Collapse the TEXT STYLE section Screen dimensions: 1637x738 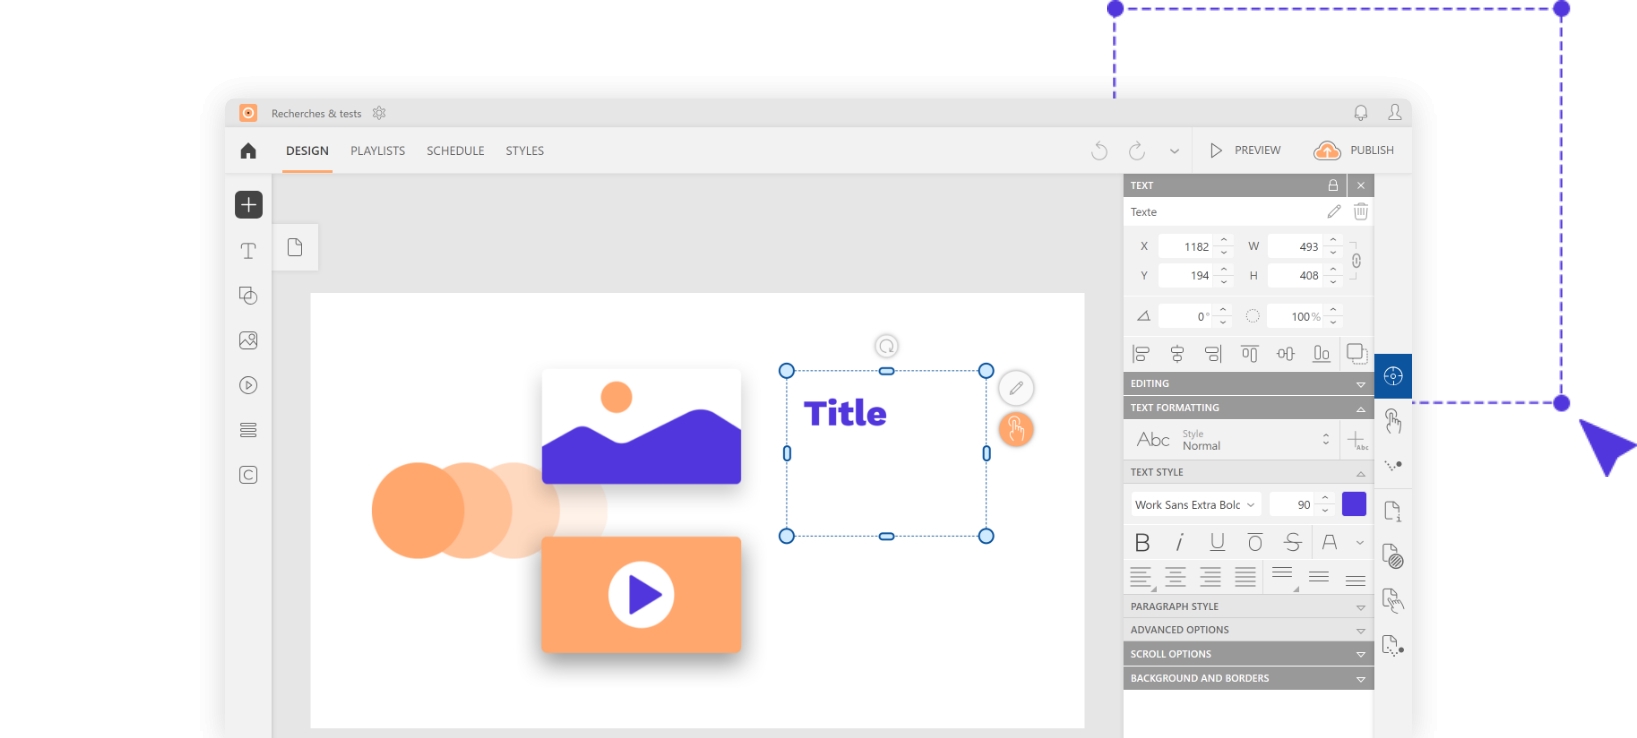click(1248, 472)
